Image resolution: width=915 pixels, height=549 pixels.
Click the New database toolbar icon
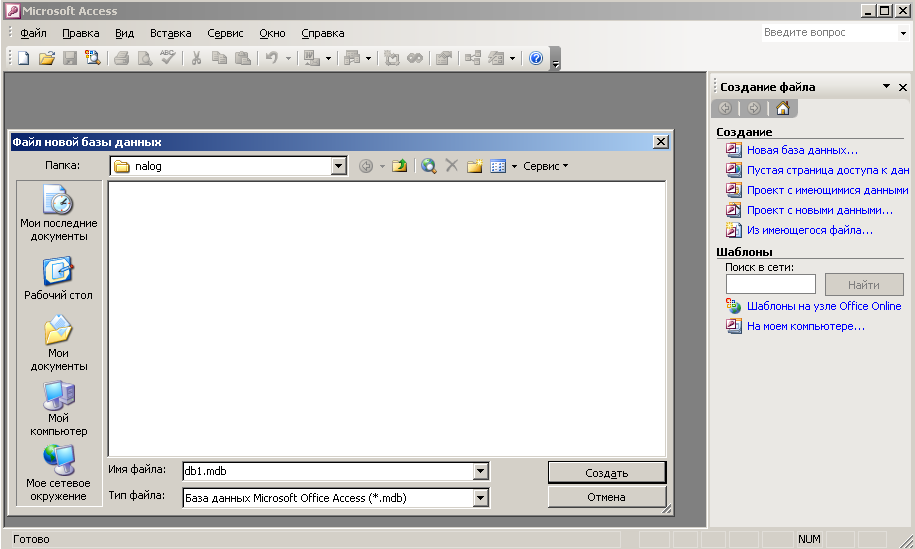click(x=23, y=58)
